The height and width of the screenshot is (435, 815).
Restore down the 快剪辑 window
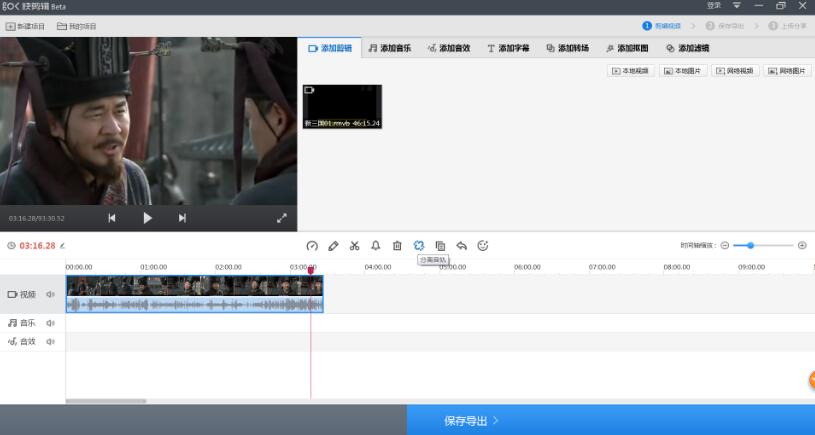[781, 6]
